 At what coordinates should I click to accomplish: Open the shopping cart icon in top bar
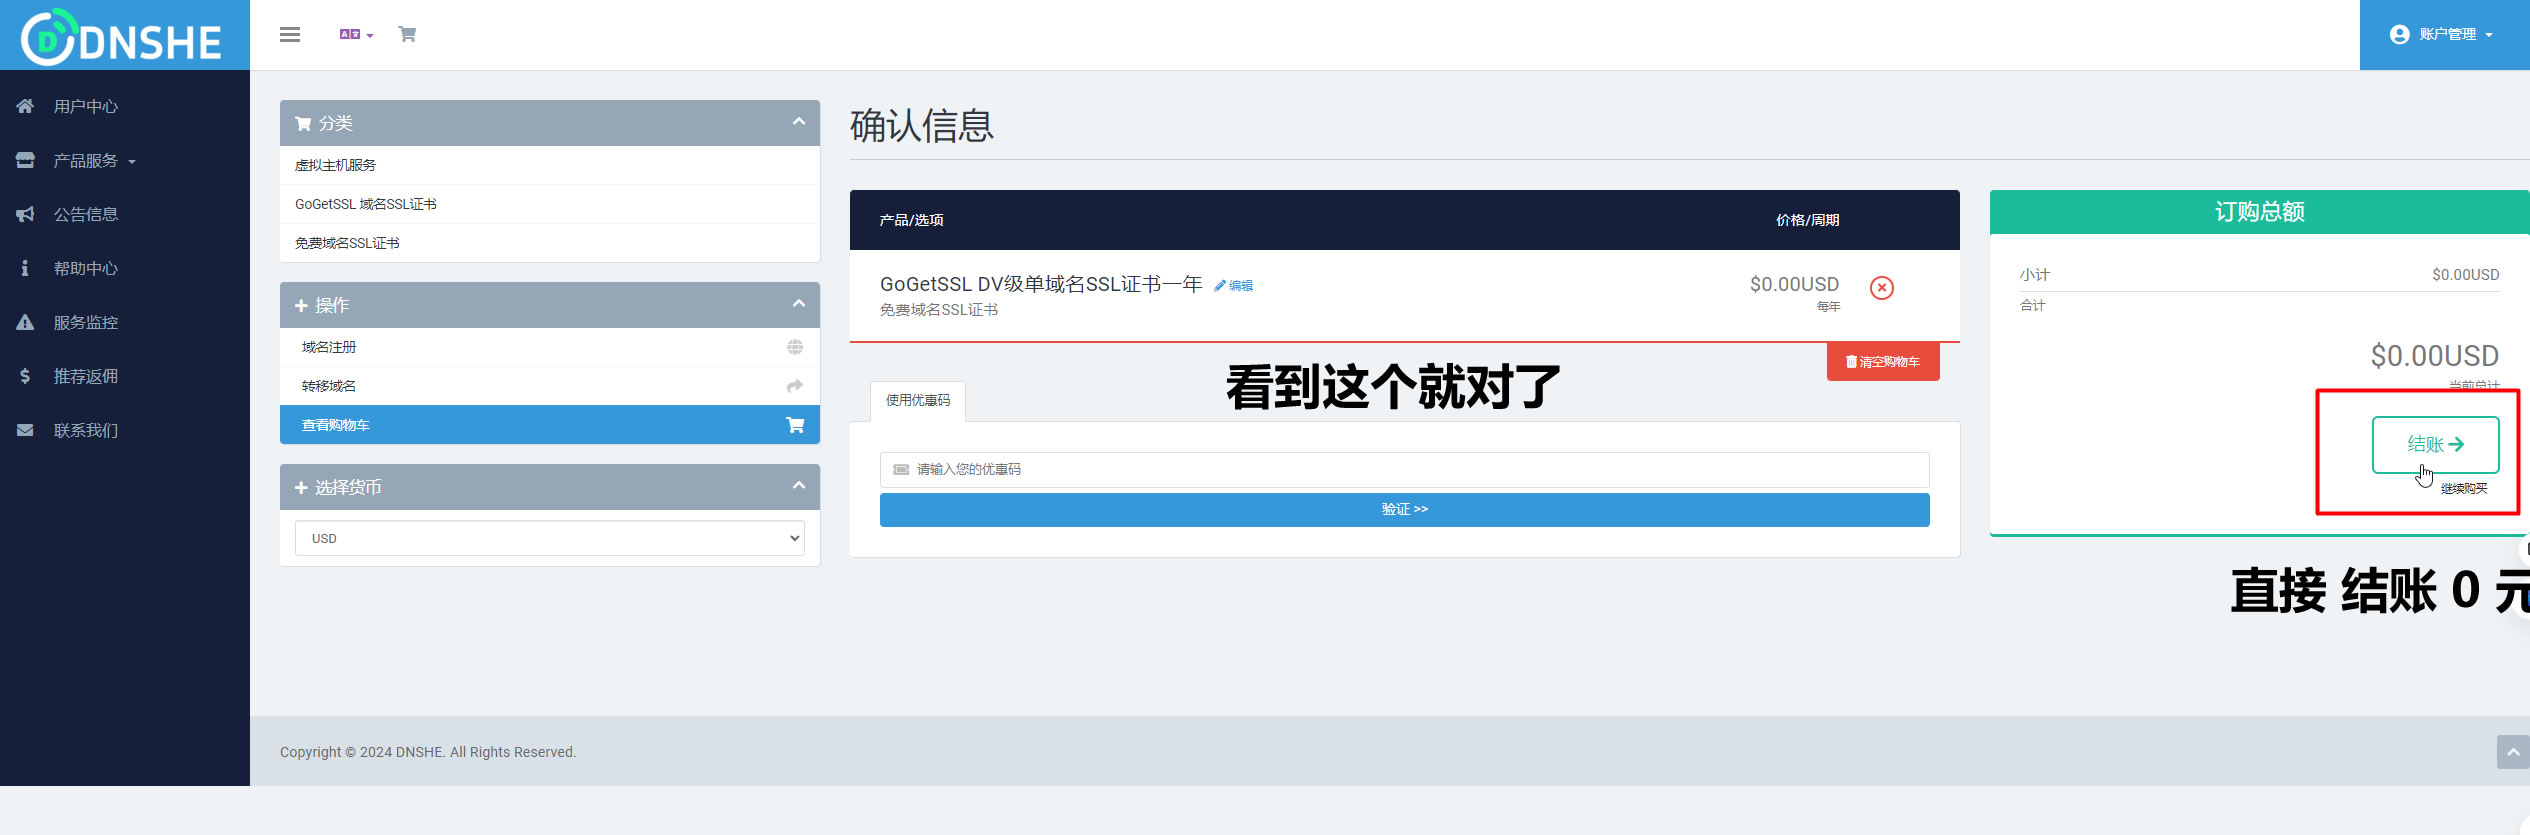[407, 34]
